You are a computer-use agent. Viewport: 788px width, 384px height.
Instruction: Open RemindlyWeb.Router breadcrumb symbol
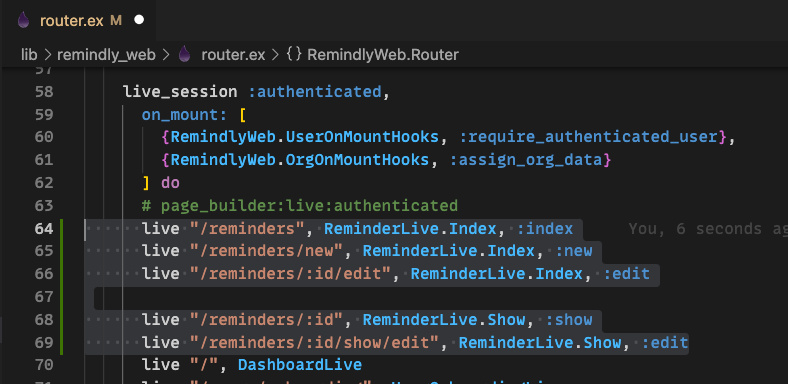click(x=382, y=54)
